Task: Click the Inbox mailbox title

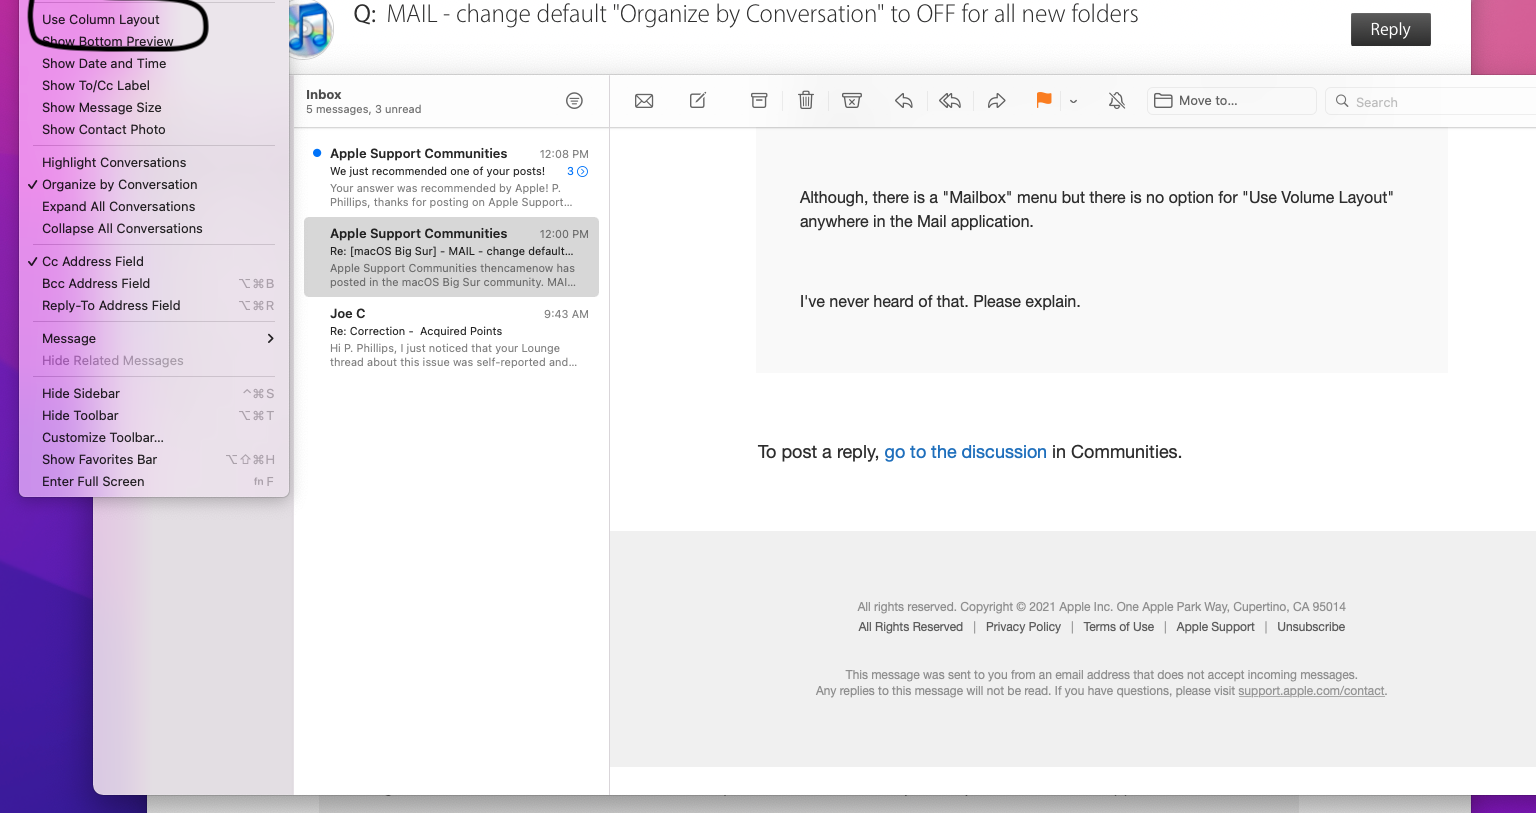Action: click(x=324, y=94)
